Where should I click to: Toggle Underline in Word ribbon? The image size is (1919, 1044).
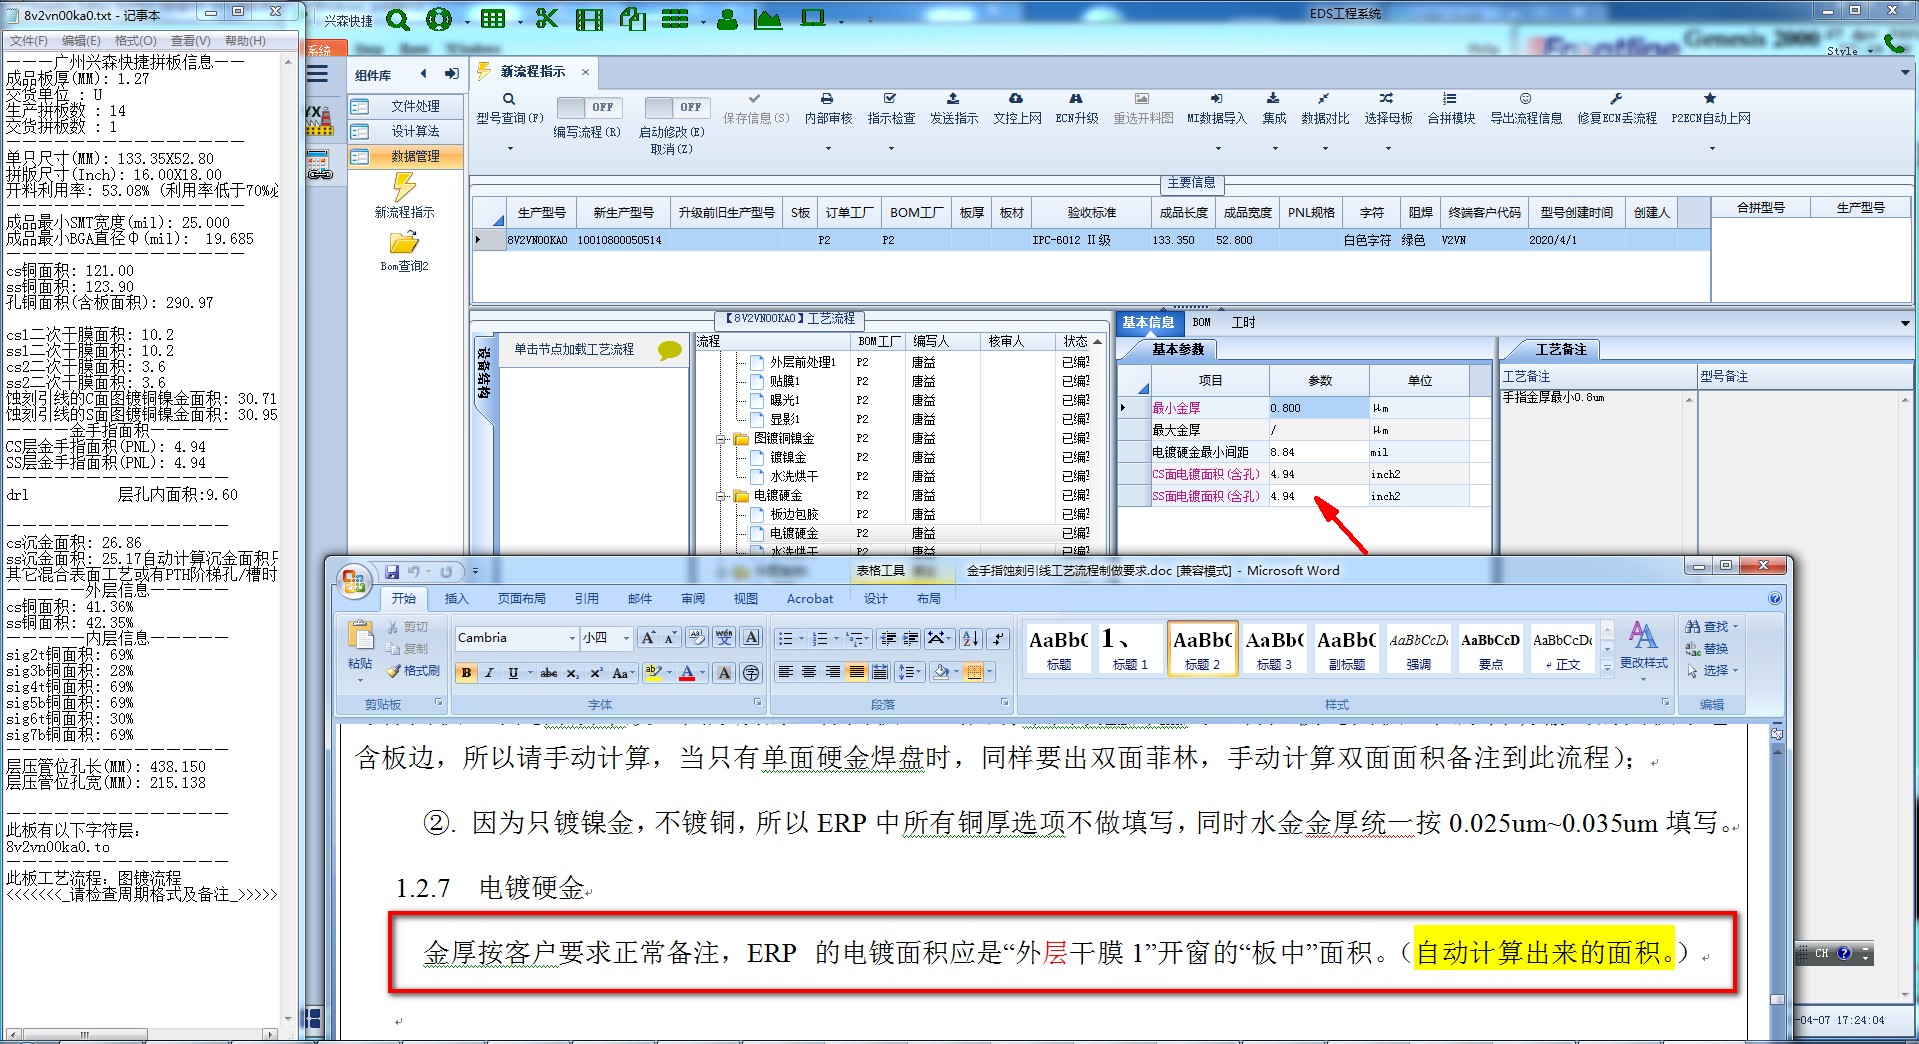click(x=513, y=673)
